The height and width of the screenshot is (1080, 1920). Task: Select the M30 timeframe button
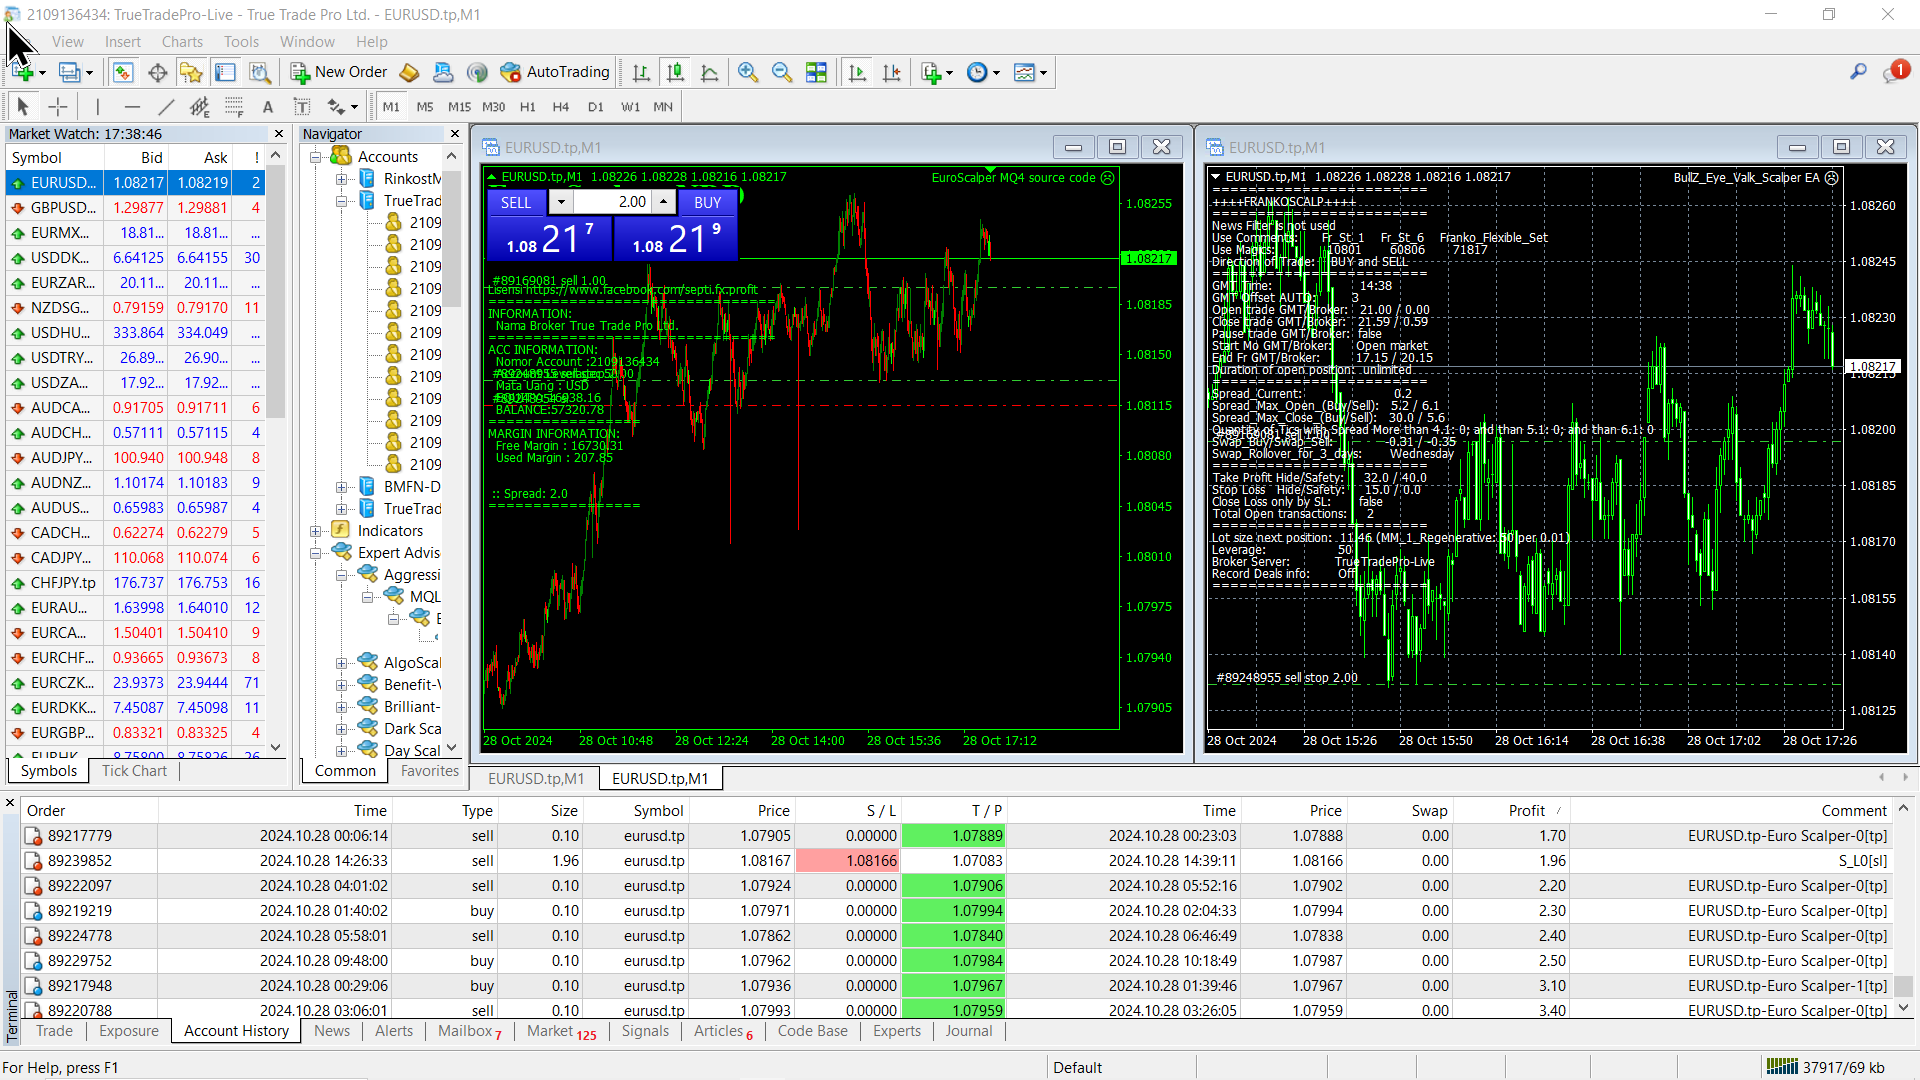point(494,106)
